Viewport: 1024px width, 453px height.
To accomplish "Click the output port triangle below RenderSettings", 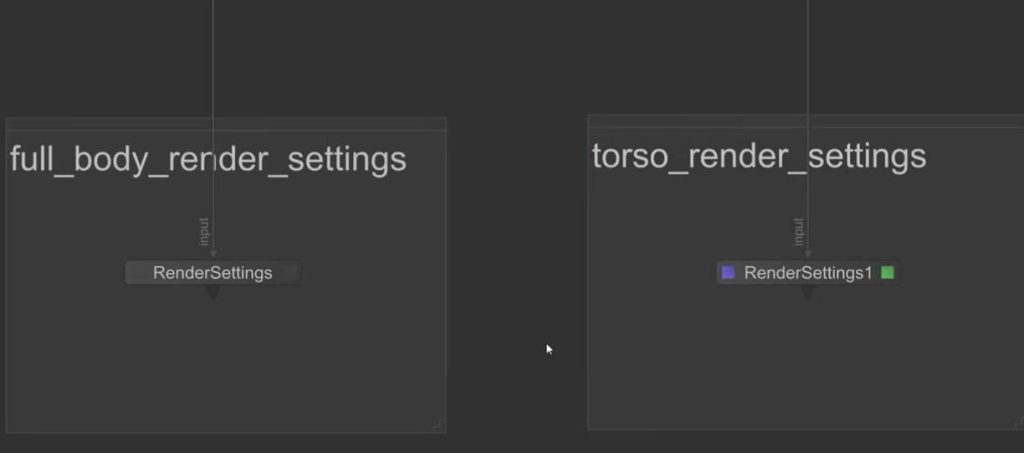I will click(212, 291).
